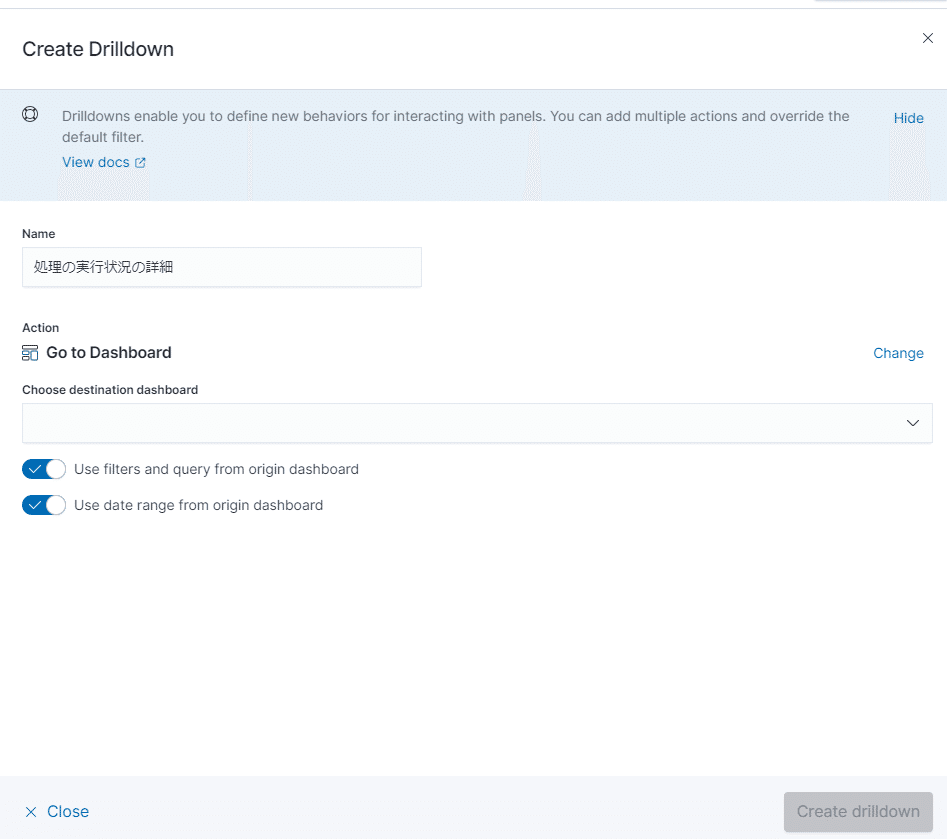The width and height of the screenshot is (947, 839).
Task: Click the Create Drilldown heading
Action: [x=98, y=49]
